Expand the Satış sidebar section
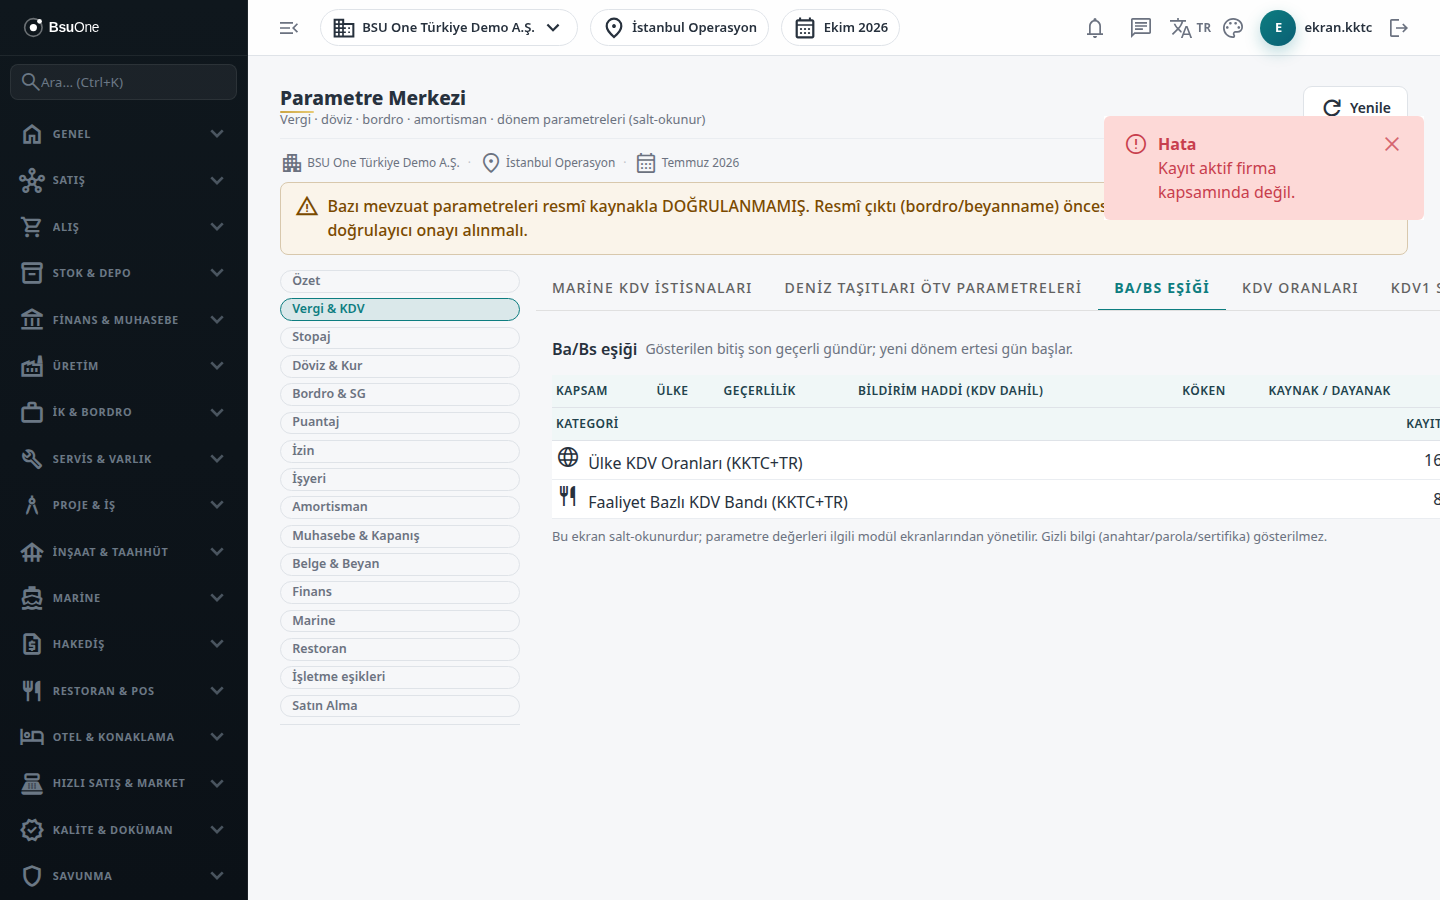The height and width of the screenshot is (900, 1440). [124, 180]
